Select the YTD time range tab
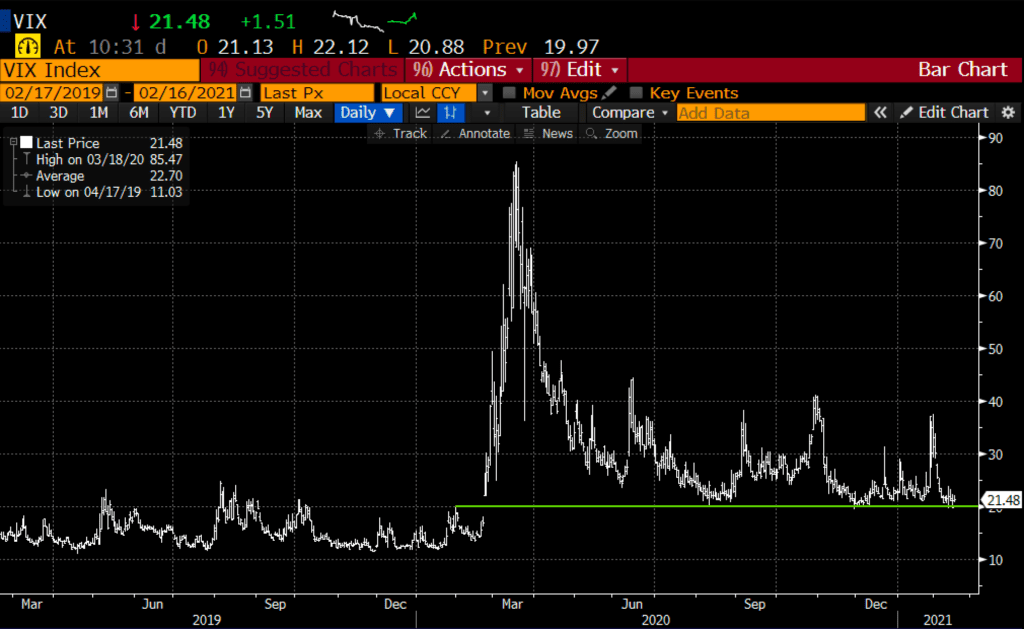 tap(183, 113)
